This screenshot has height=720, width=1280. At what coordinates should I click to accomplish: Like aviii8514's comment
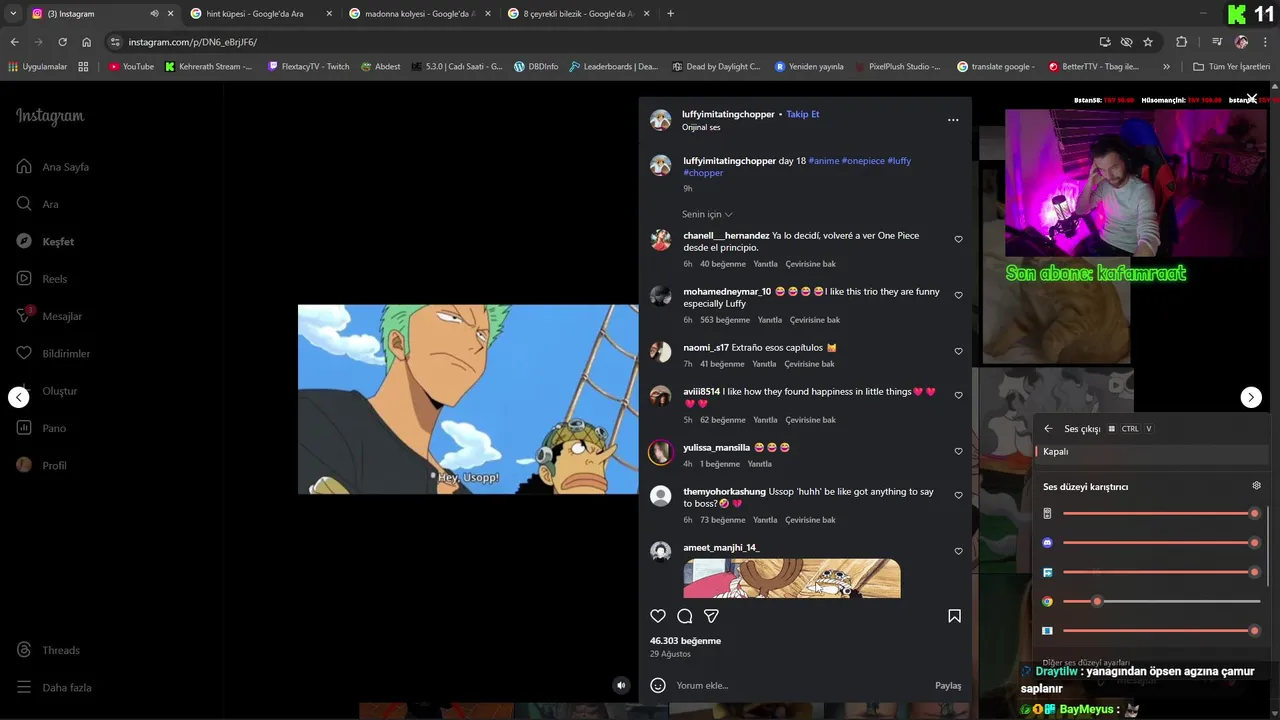(x=958, y=396)
